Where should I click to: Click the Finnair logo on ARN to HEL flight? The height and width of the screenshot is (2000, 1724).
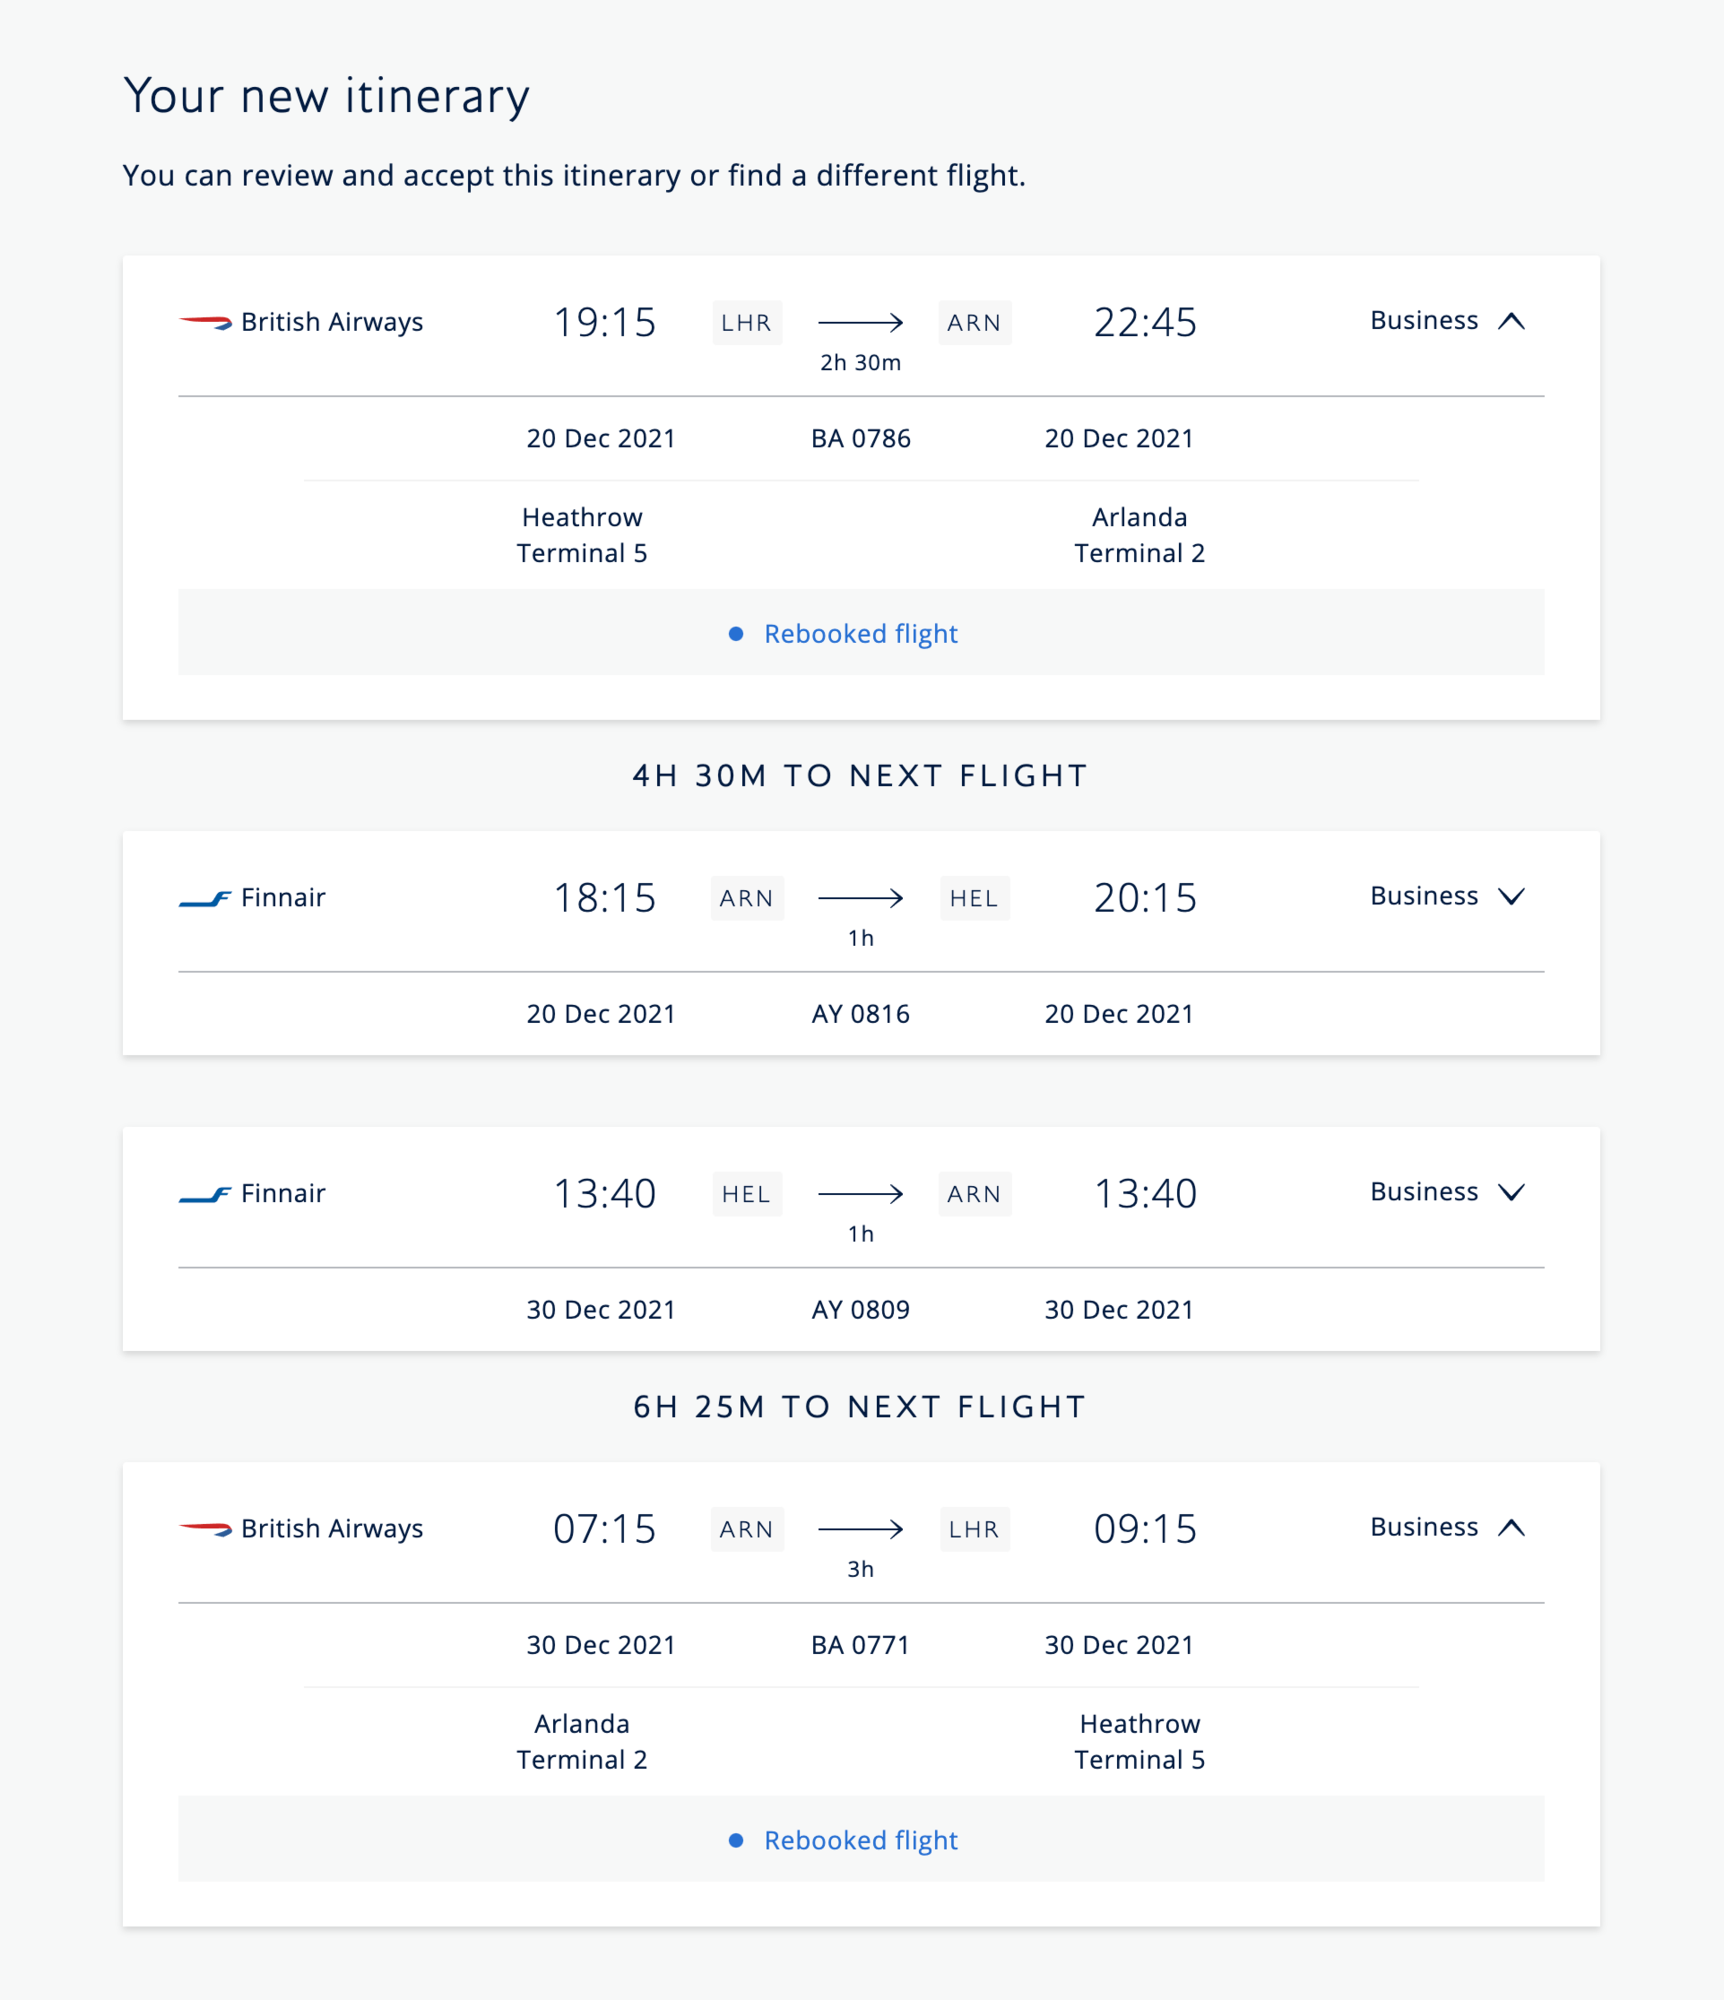pyautogui.click(x=205, y=898)
